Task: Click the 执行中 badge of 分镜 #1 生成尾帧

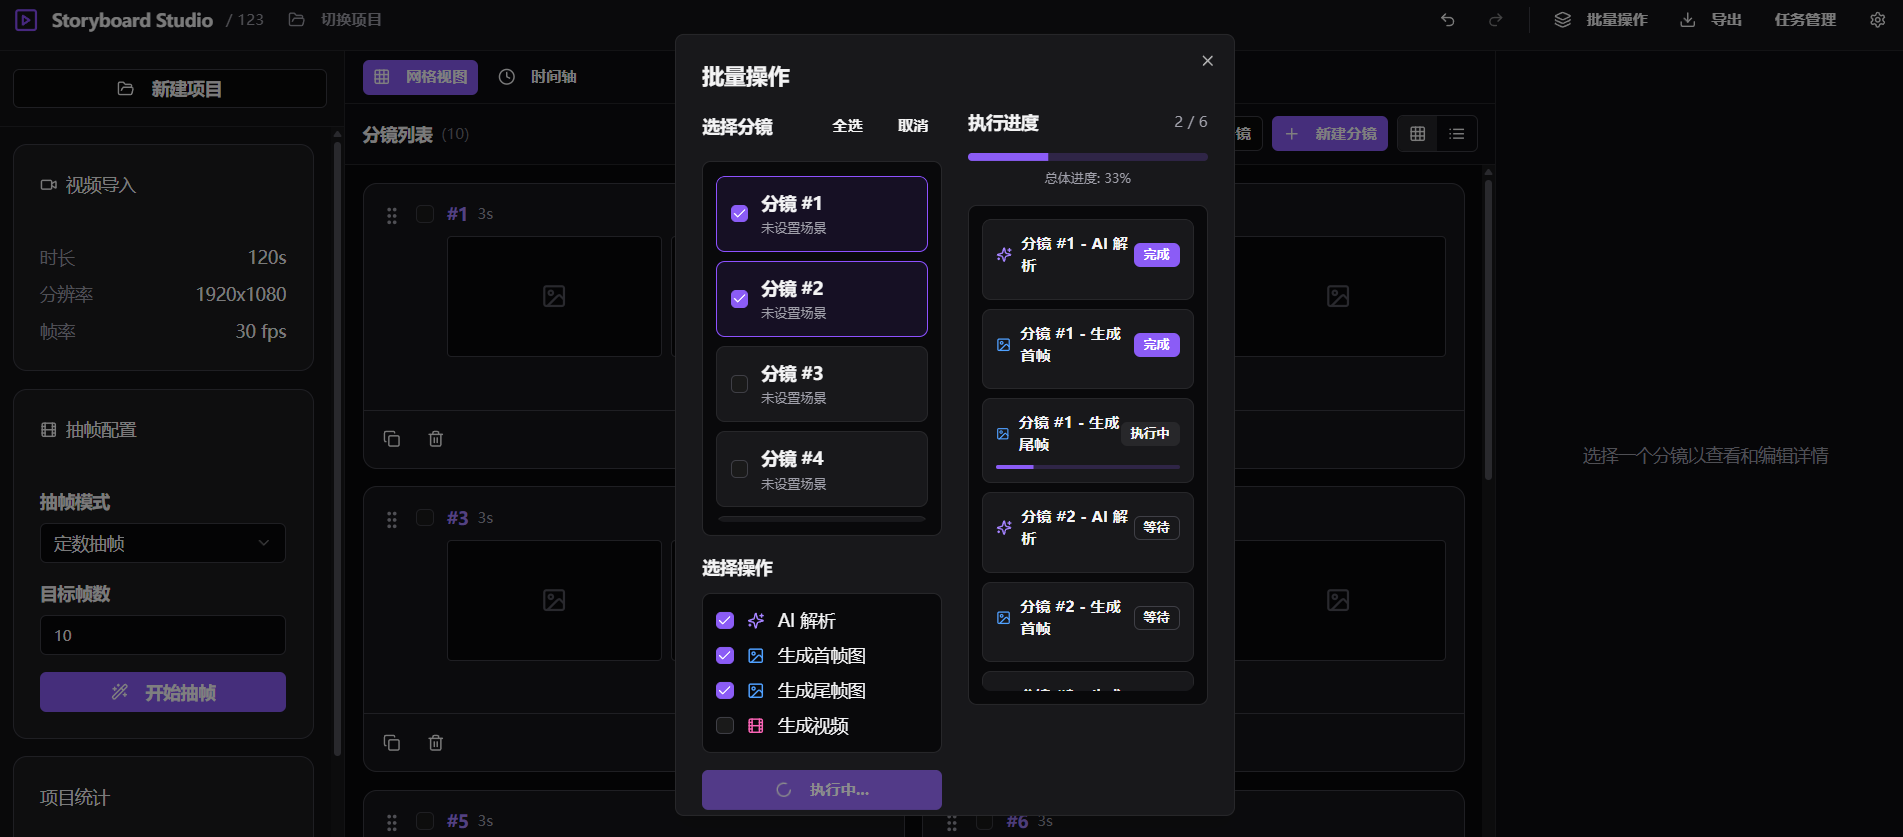Action: point(1150,434)
